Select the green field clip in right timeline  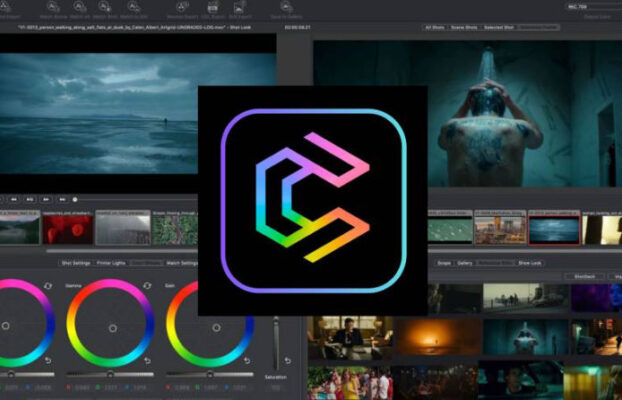[450, 227]
